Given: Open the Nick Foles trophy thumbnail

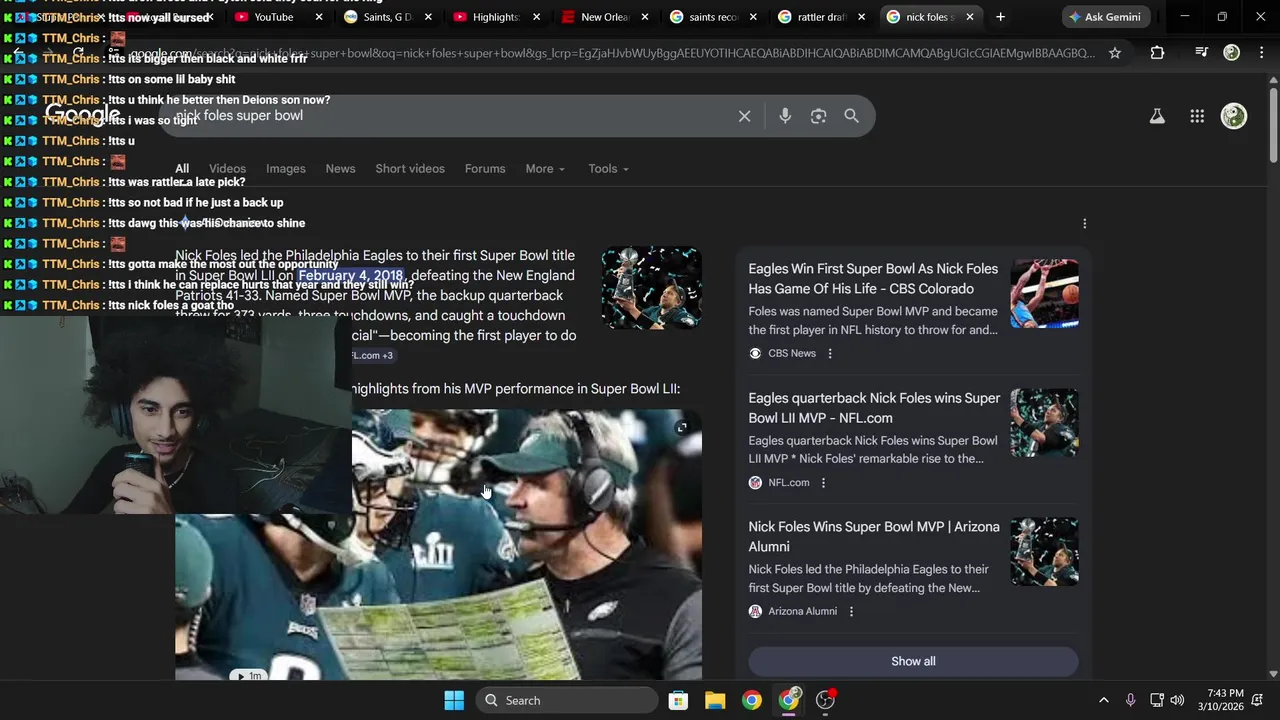Looking at the screenshot, I should (651, 288).
